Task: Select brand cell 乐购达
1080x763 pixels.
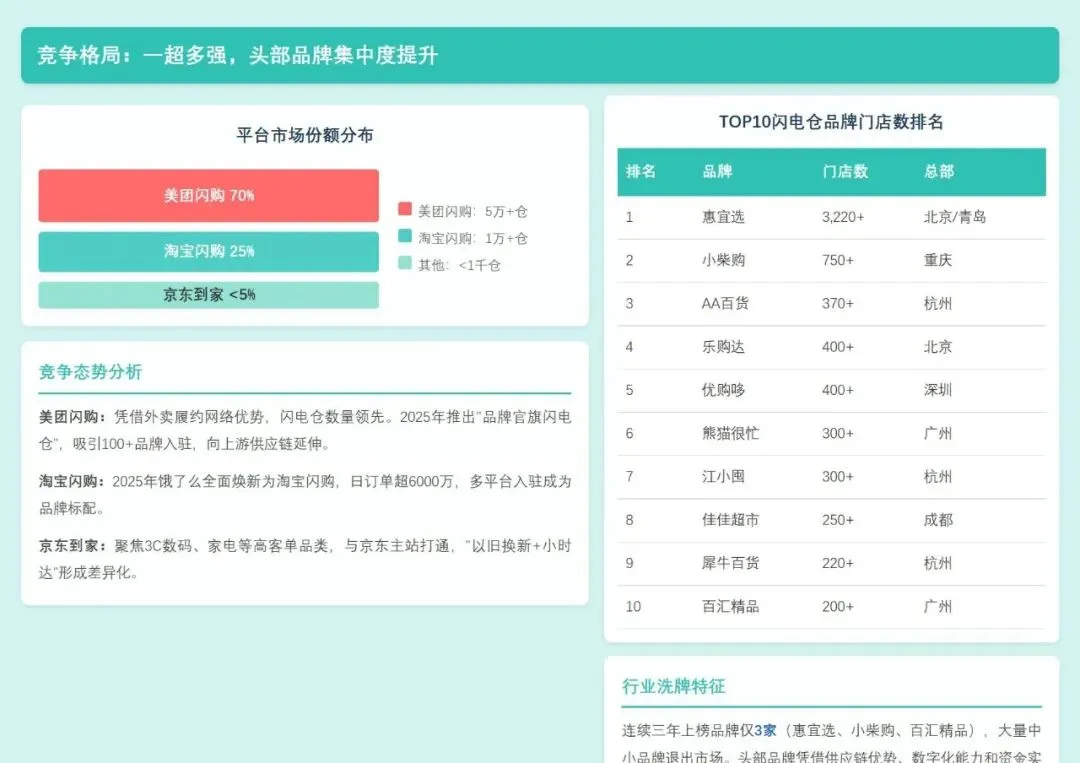Action: (723, 347)
